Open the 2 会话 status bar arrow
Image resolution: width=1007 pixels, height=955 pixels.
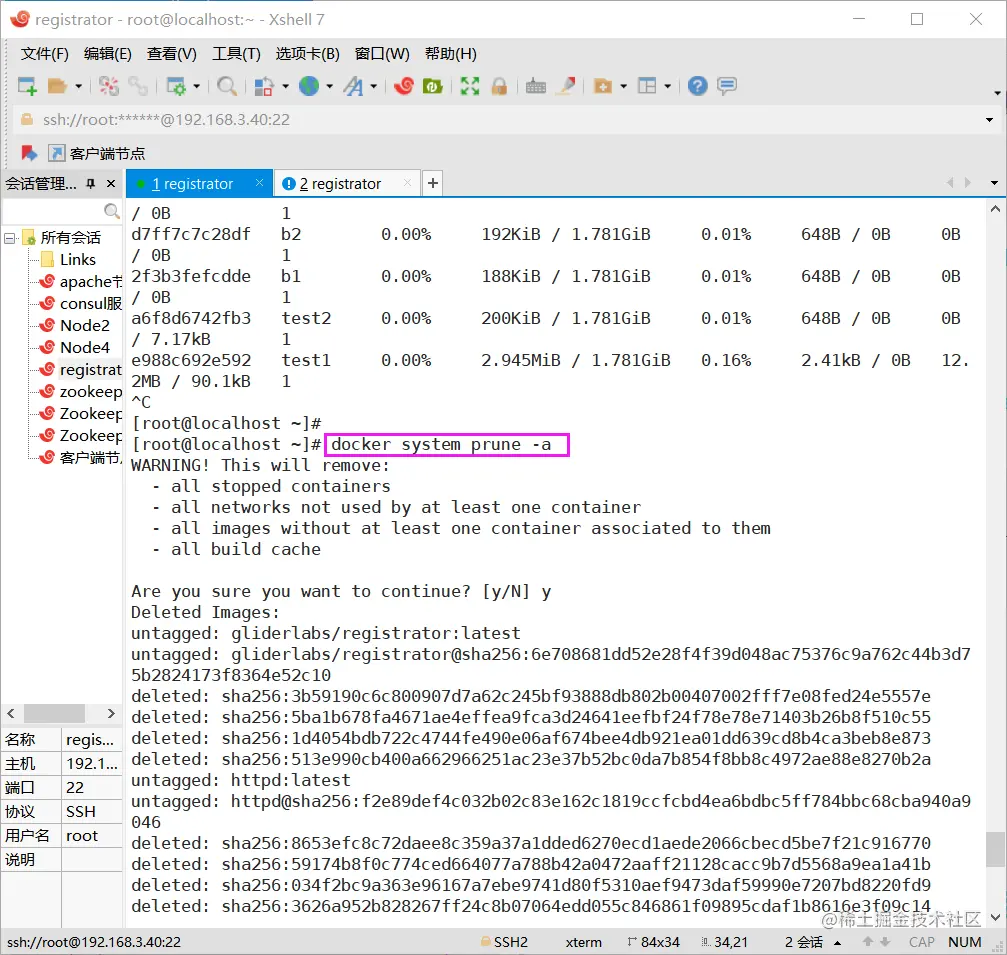tap(837, 942)
